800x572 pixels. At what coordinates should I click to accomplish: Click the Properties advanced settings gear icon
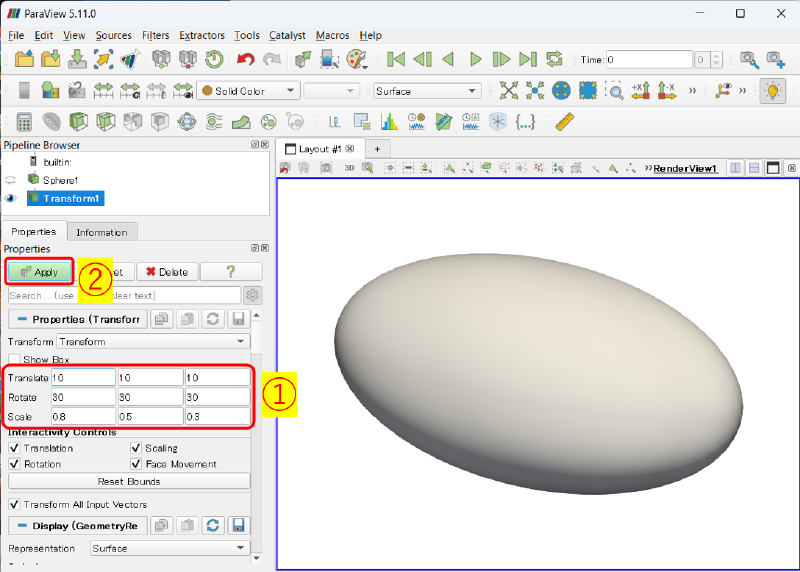click(x=253, y=295)
